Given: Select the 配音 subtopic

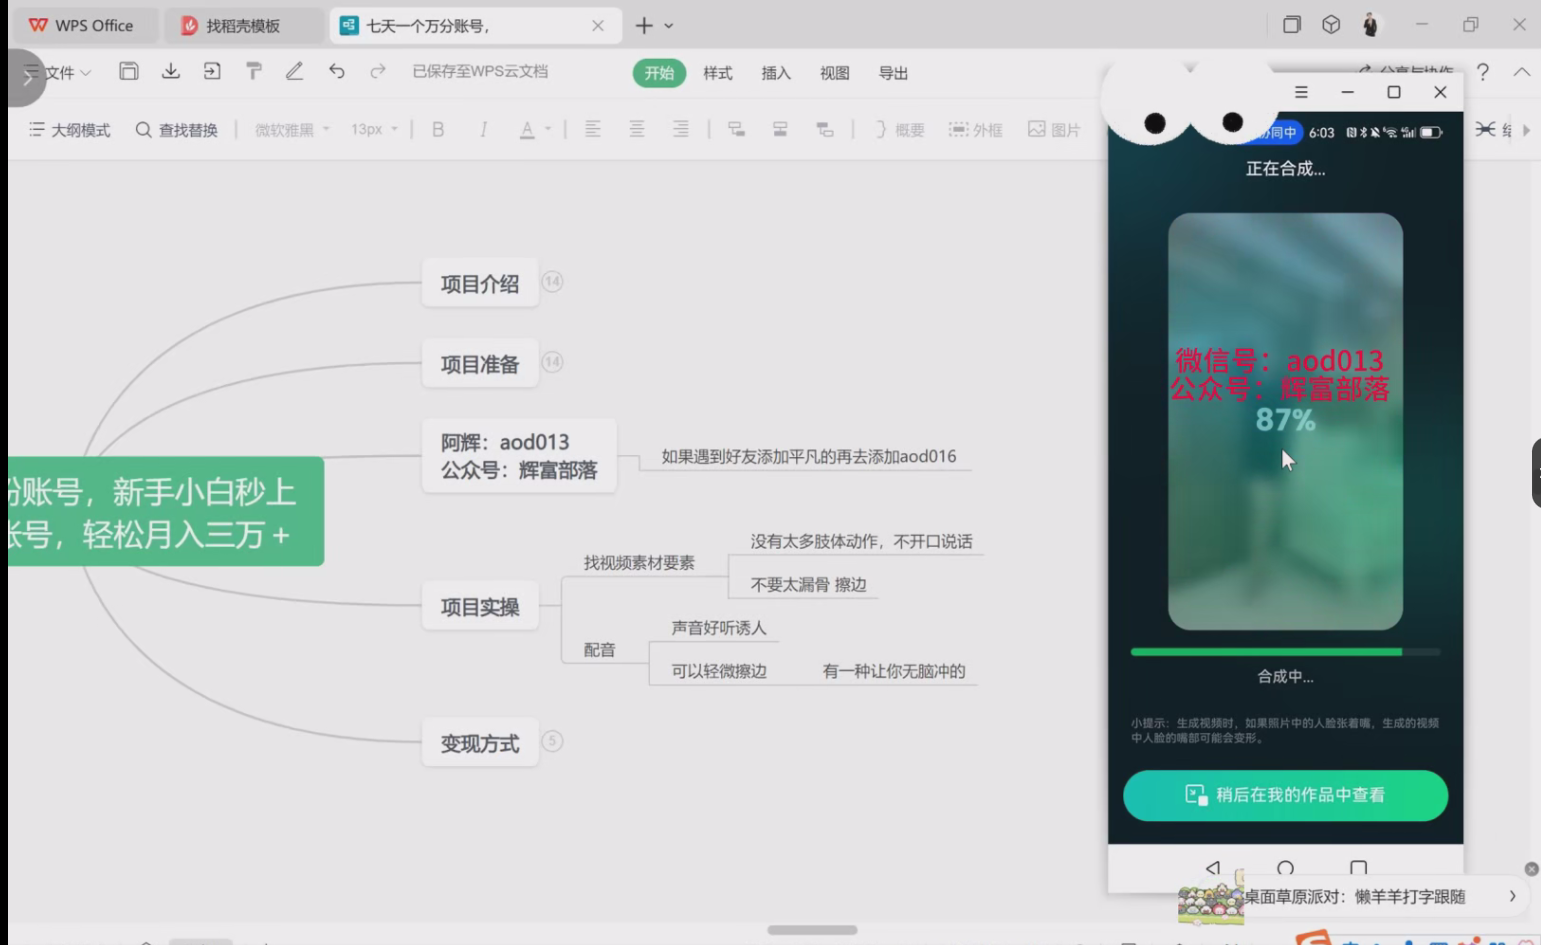Looking at the screenshot, I should pyautogui.click(x=600, y=650).
